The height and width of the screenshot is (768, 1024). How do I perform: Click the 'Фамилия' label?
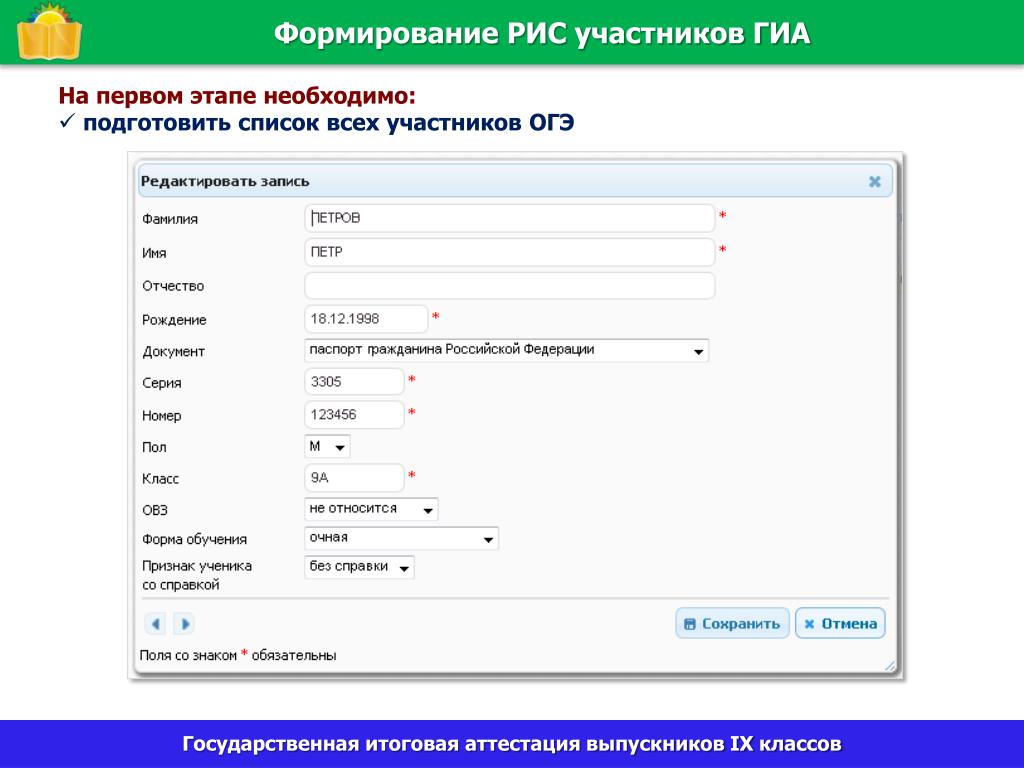point(170,219)
